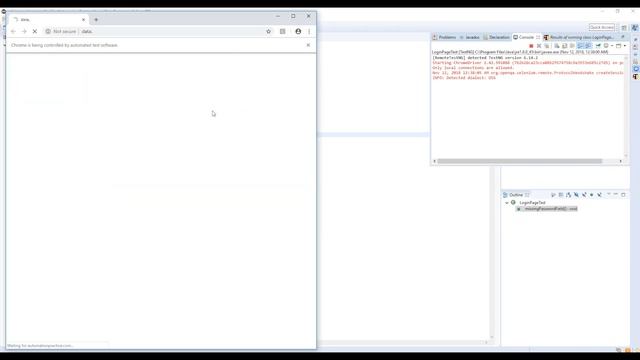Image resolution: width=640 pixels, height=360 pixels.
Task: Toggle show console when standard error changes
Action: pos(588,46)
